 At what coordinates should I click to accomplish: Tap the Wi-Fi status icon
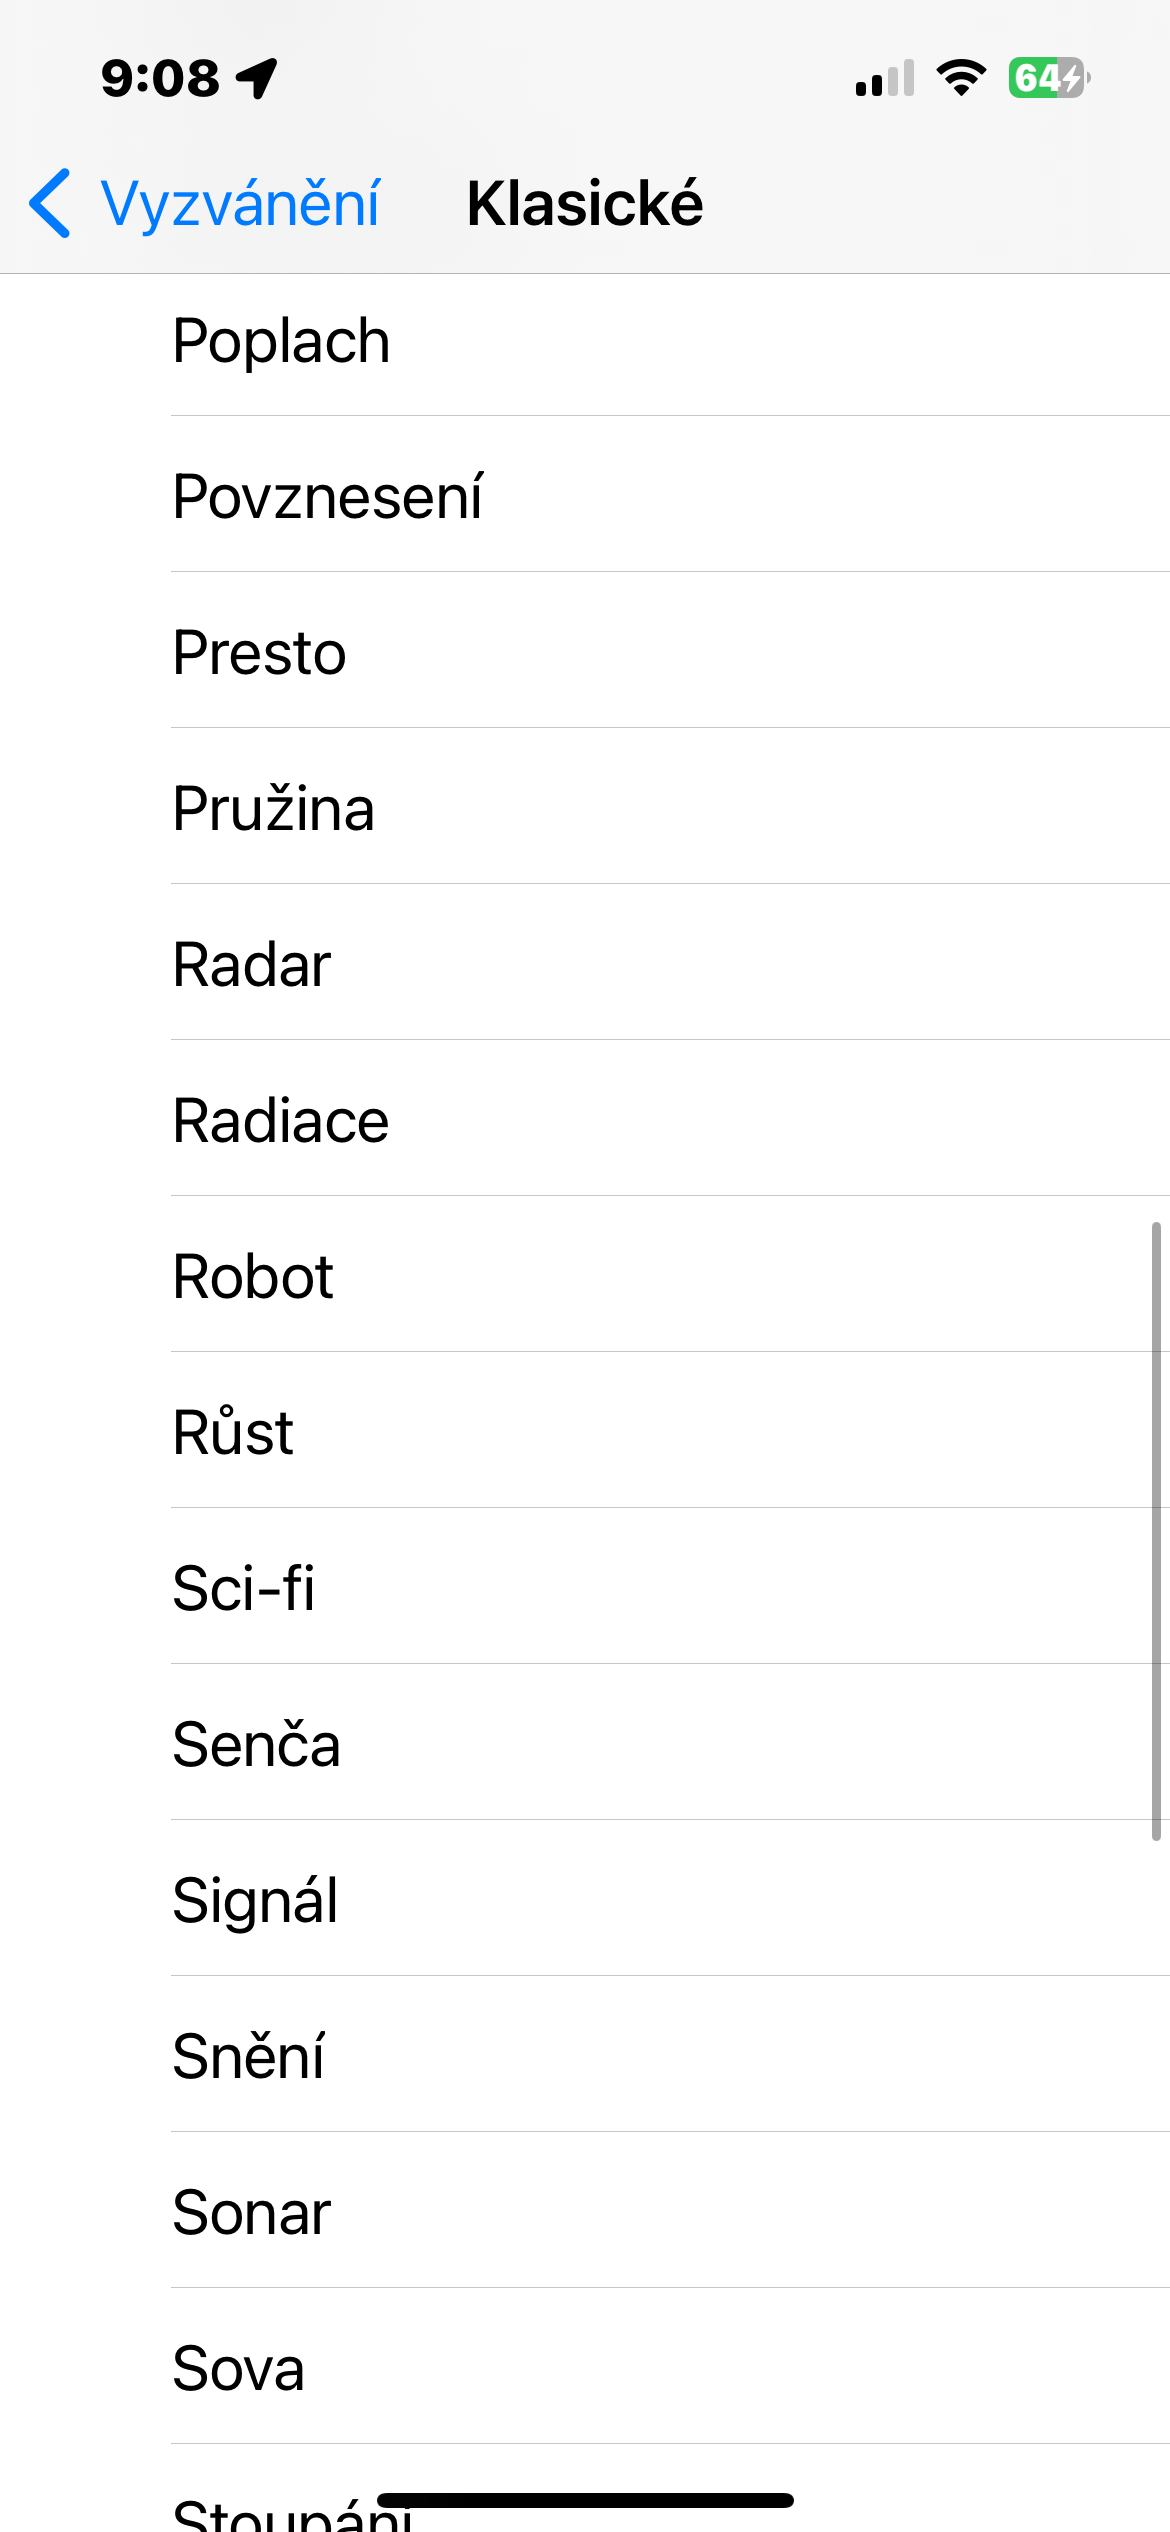pos(961,78)
